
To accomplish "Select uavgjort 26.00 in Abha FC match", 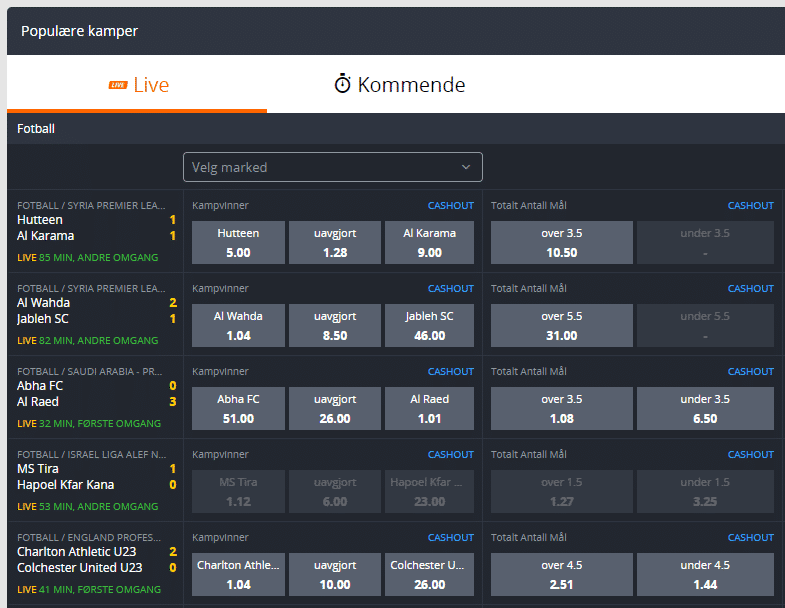I will (x=335, y=409).
